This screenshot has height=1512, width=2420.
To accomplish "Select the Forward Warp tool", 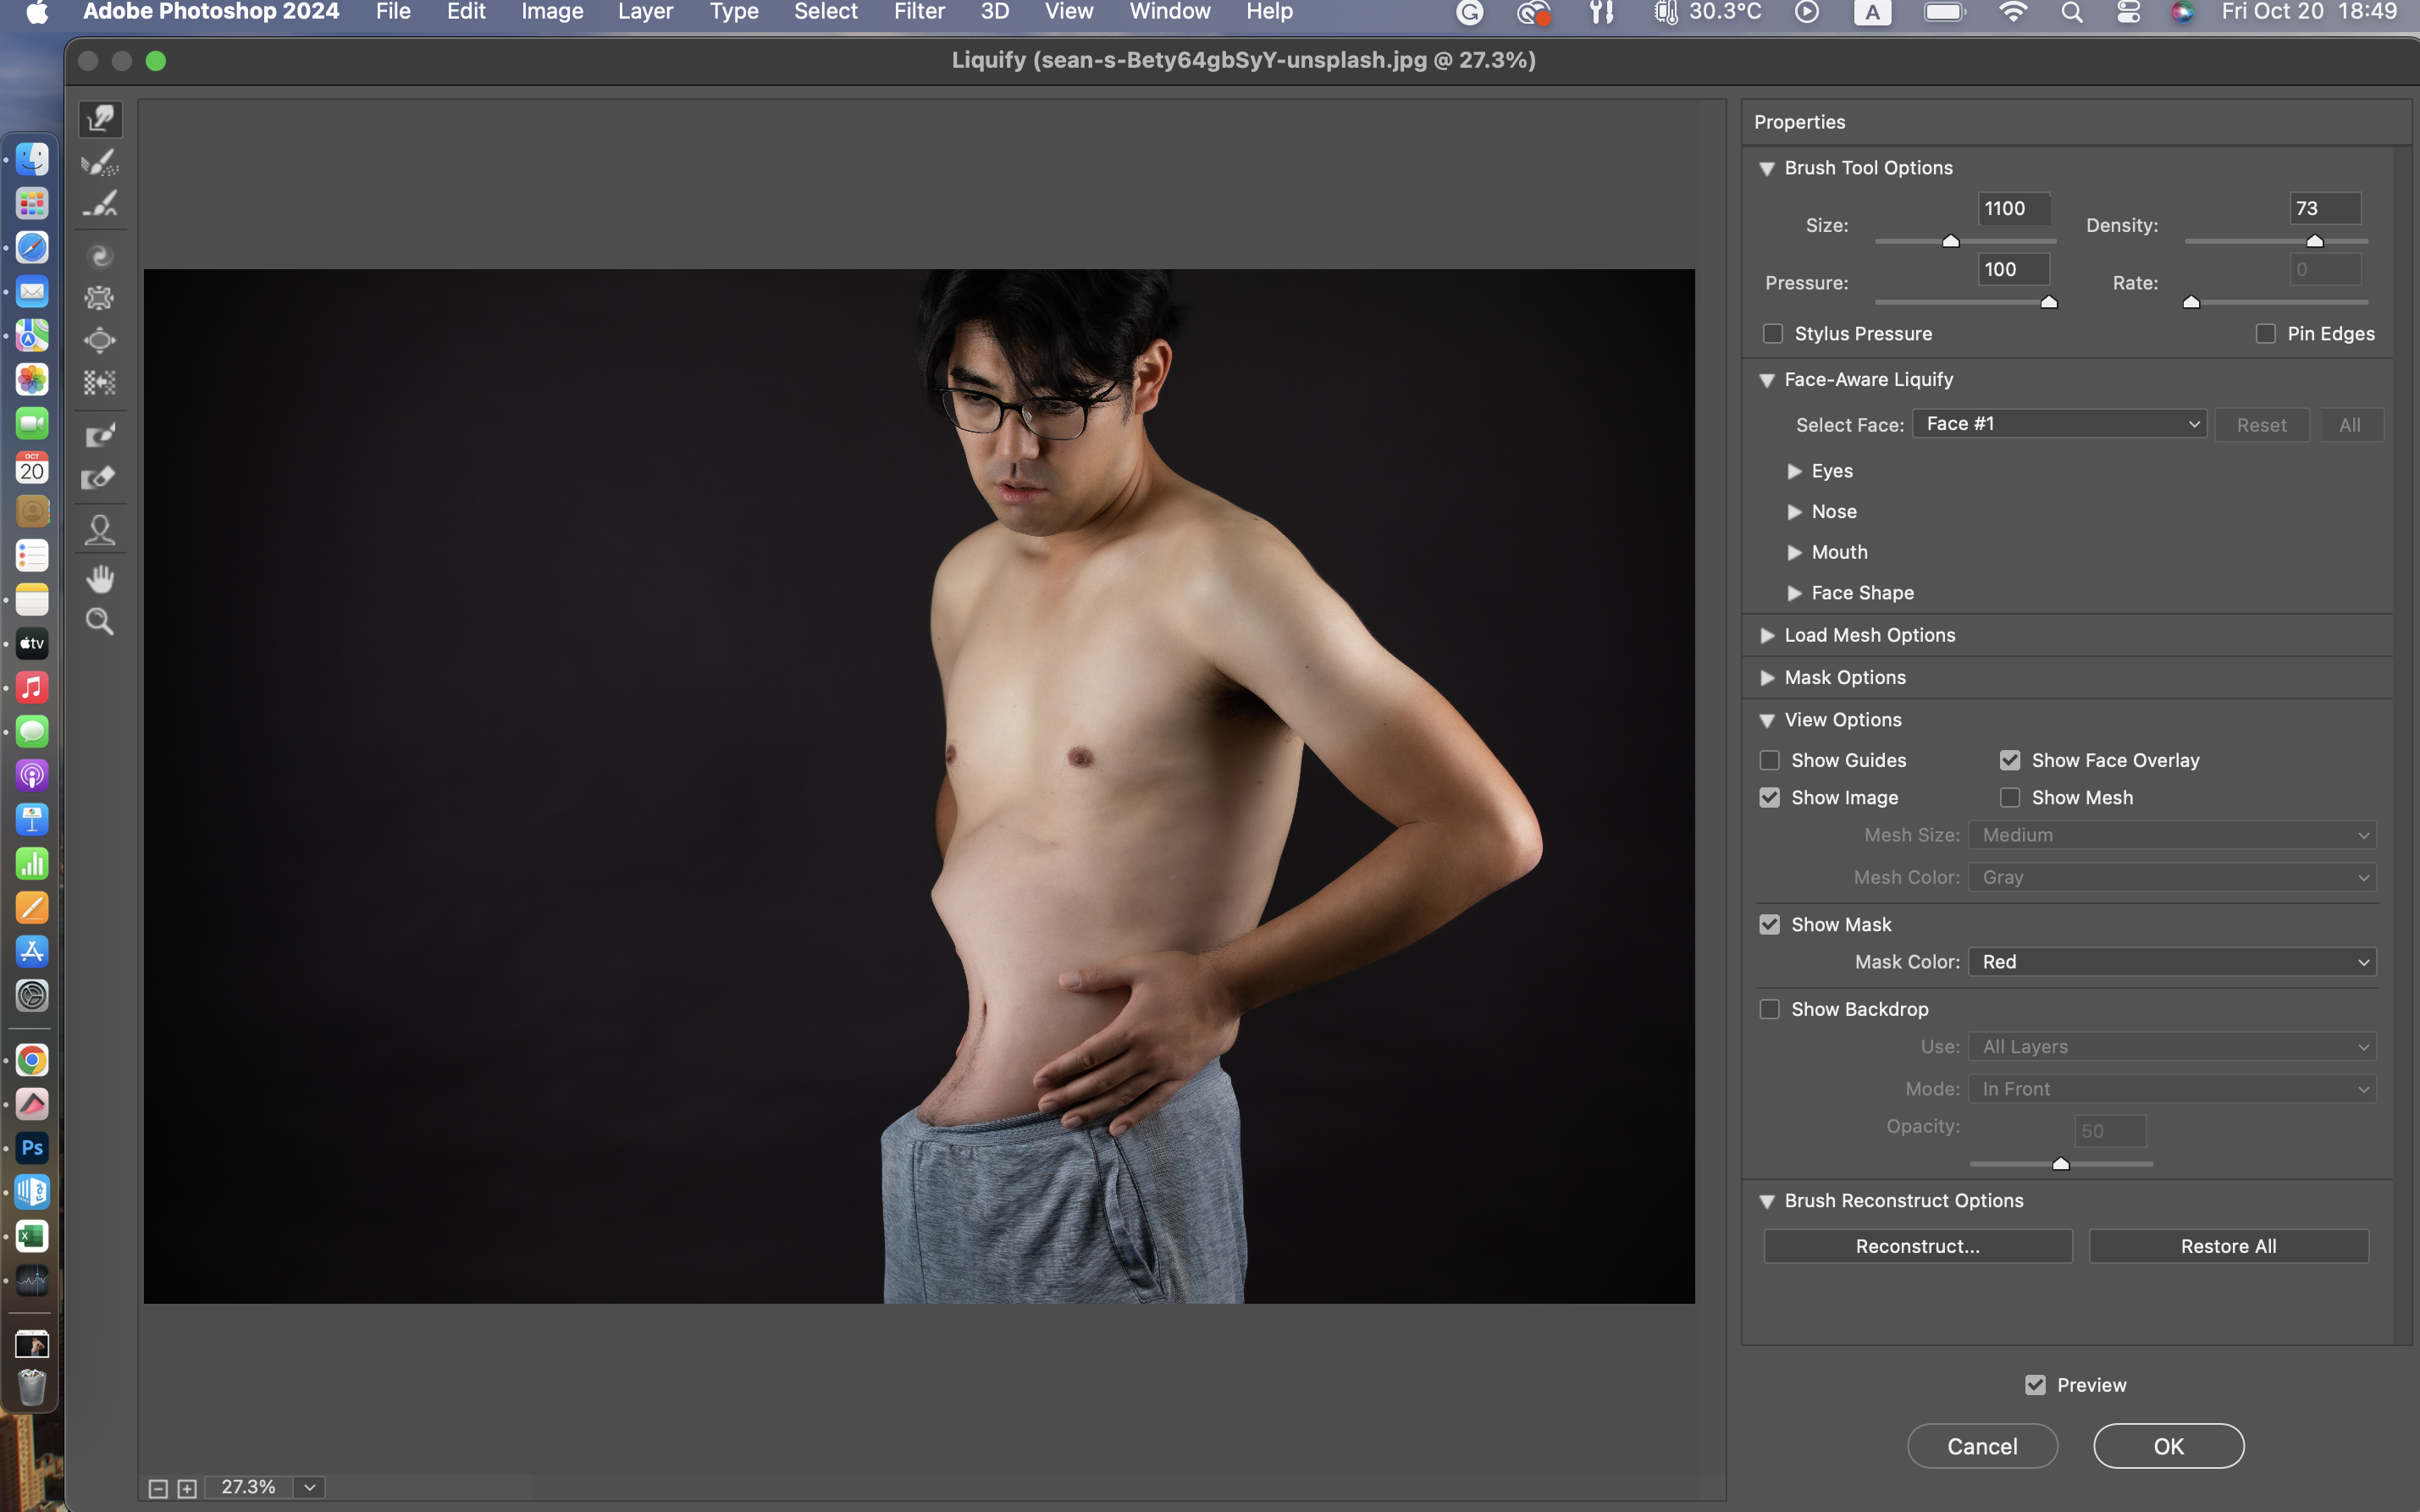I will (x=100, y=119).
